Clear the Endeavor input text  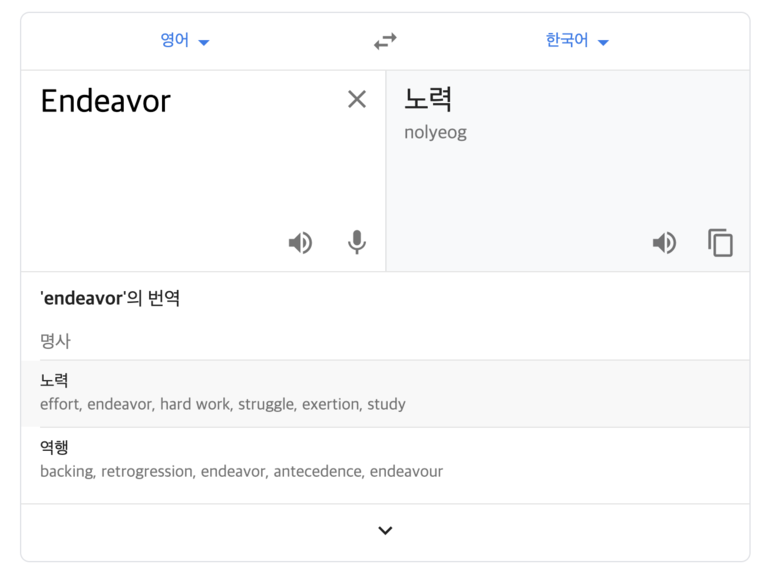point(357,99)
